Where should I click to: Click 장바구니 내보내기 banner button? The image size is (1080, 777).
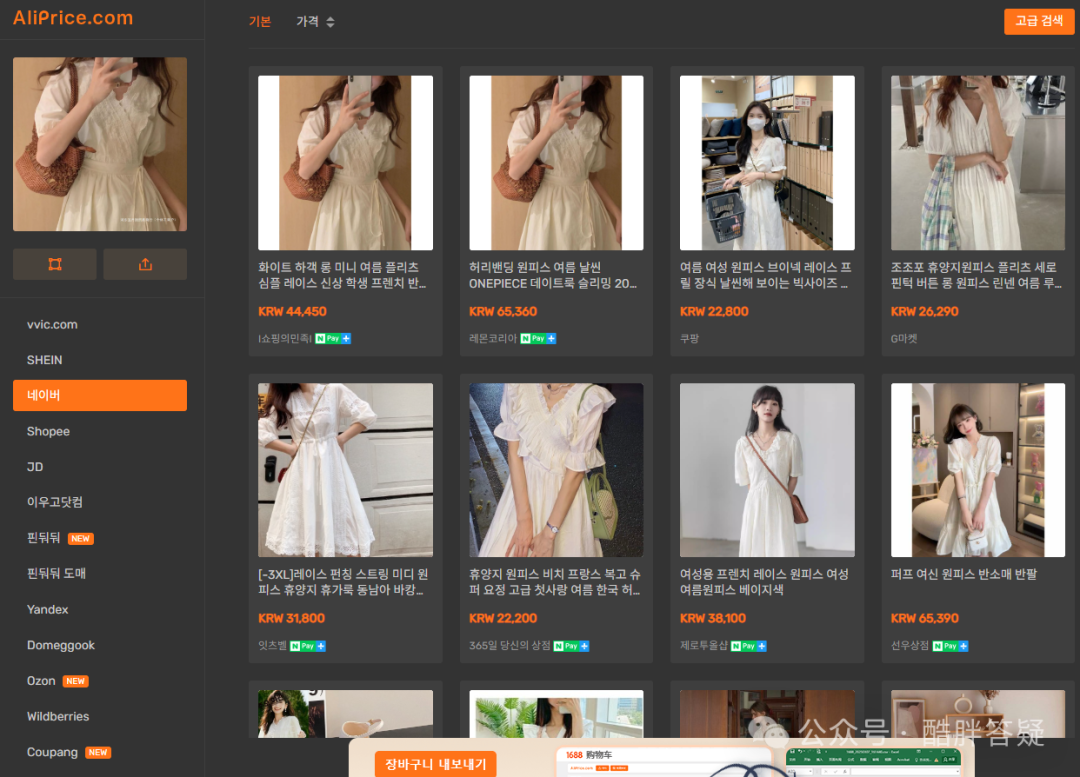(x=435, y=764)
